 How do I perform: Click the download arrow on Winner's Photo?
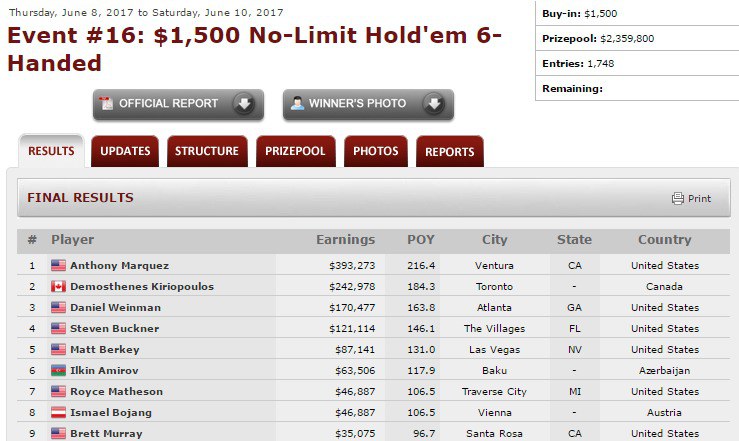click(x=433, y=104)
